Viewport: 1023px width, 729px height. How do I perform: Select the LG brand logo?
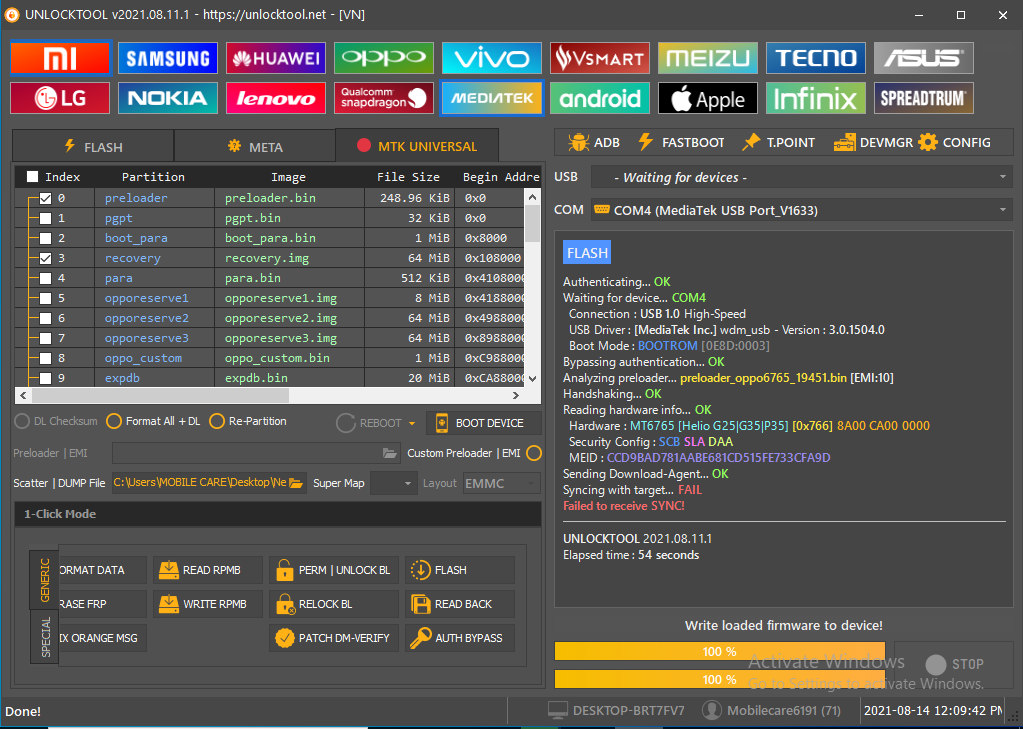pos(61,98)
